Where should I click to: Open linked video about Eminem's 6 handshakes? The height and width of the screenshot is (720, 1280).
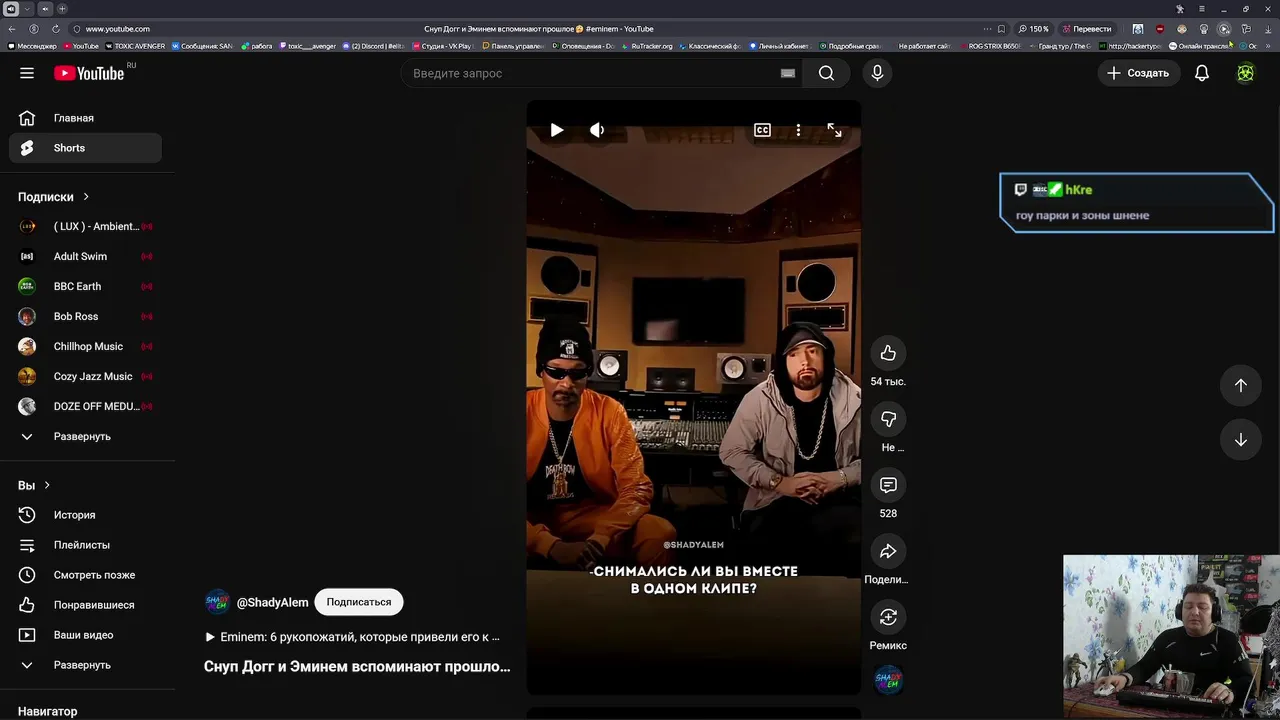tap(352, 636)
